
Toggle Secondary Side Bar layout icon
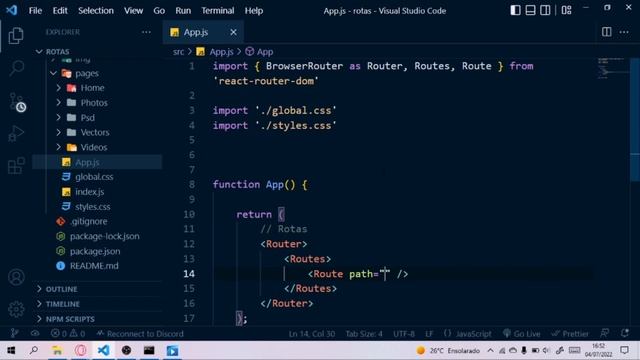click(x=545, y=10)
